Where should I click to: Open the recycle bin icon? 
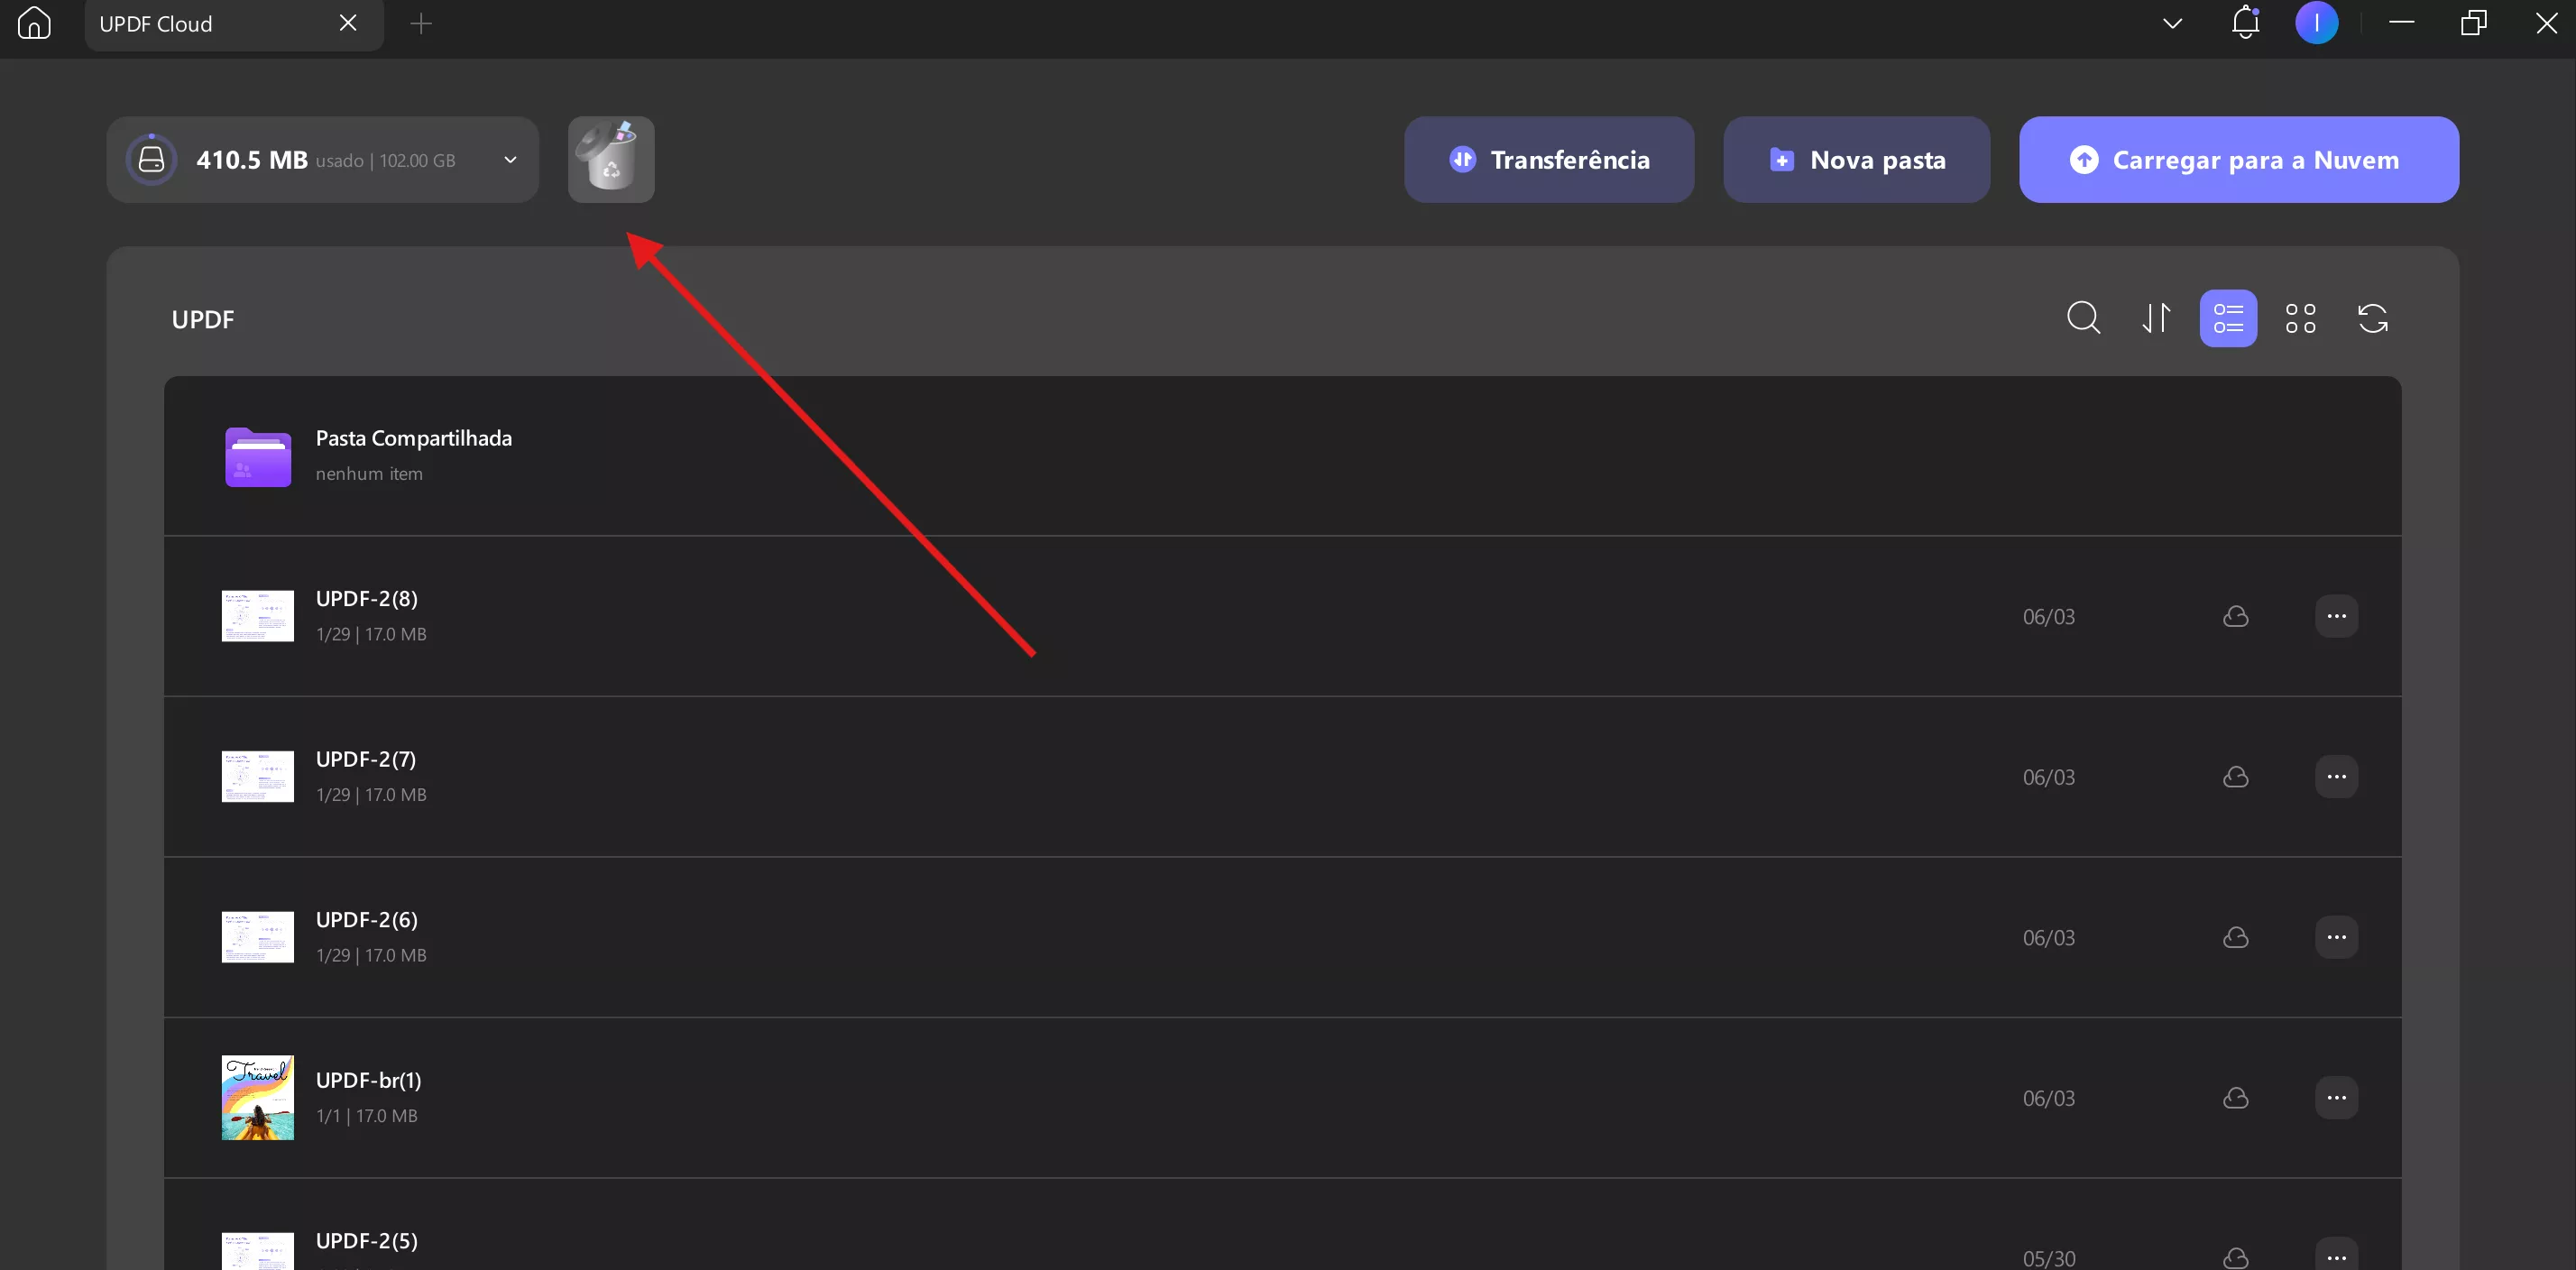[x=611, y=160]
